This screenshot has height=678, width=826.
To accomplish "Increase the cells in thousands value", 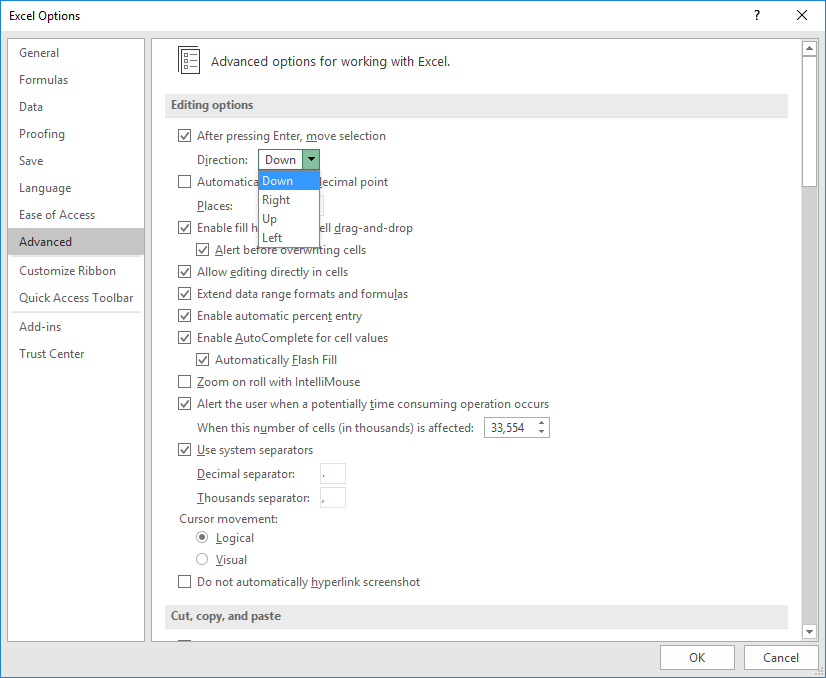I will click(x=542, y=423).
